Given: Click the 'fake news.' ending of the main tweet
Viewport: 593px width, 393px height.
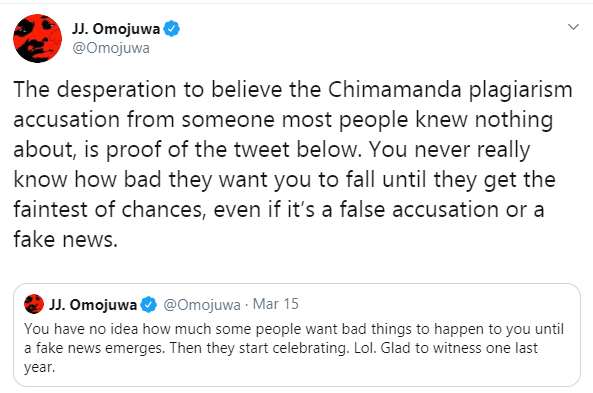Looking at the screenshot, I should [65, 239].
